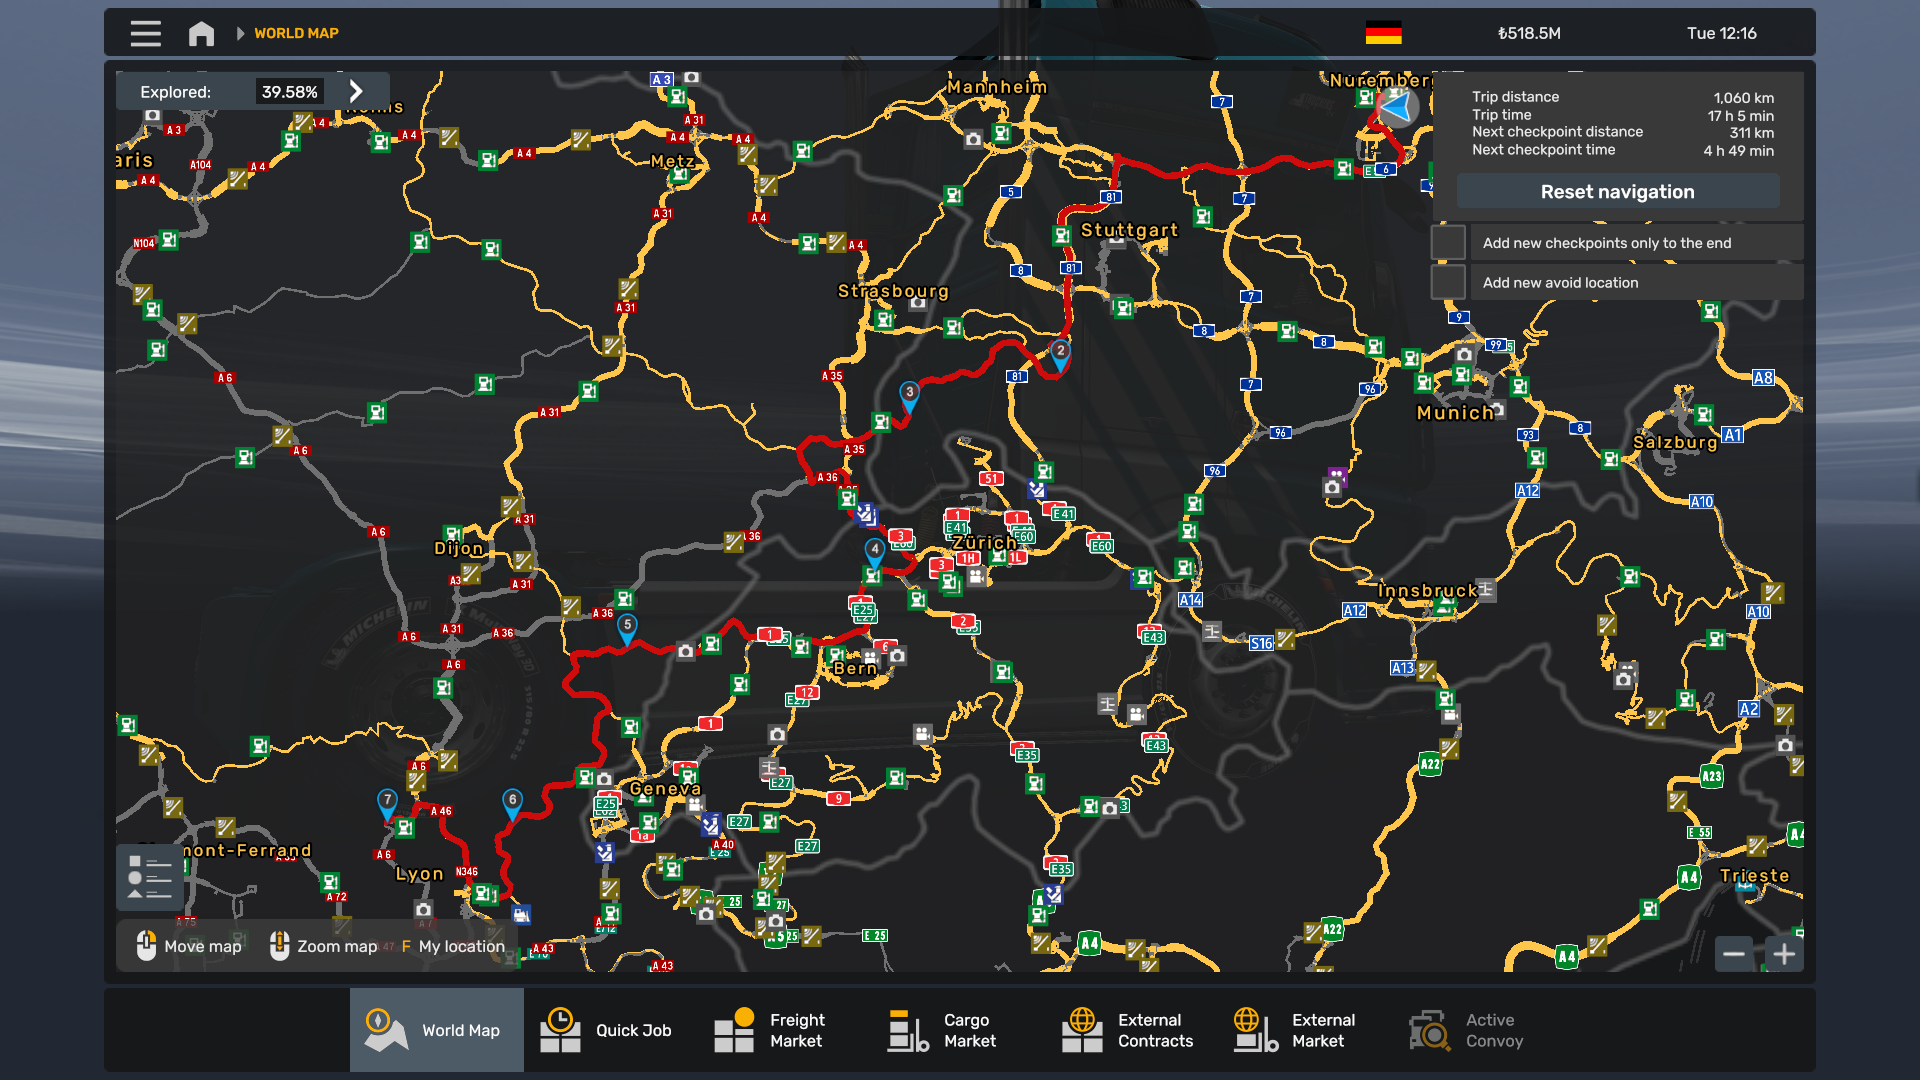Select route checkpoint marker 7 near Lyon
This screenshot has width=1920, height=1080.
point(387,801)
